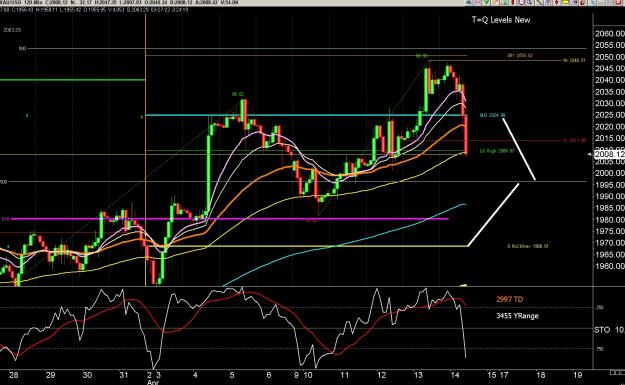Click the 1990.00 price axis label

coord(609,196)
